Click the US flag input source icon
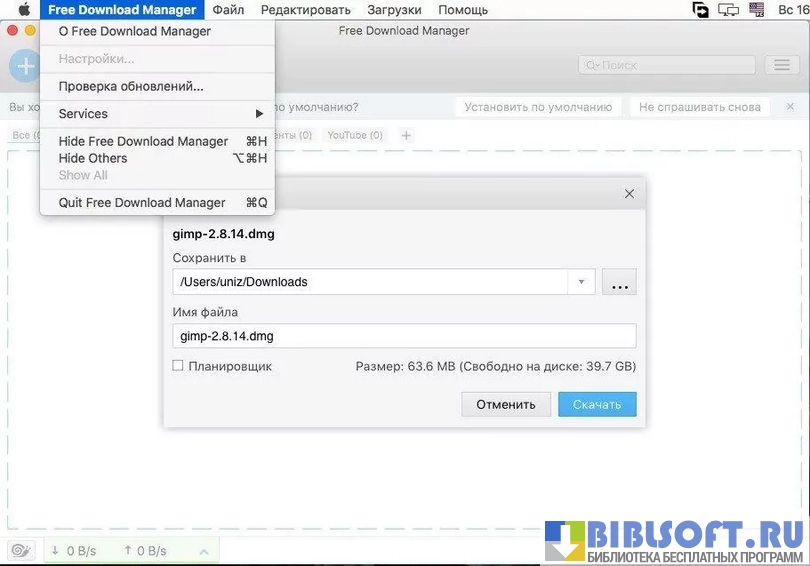The height and width of the screenshot is (566, 810). (757, 10)
